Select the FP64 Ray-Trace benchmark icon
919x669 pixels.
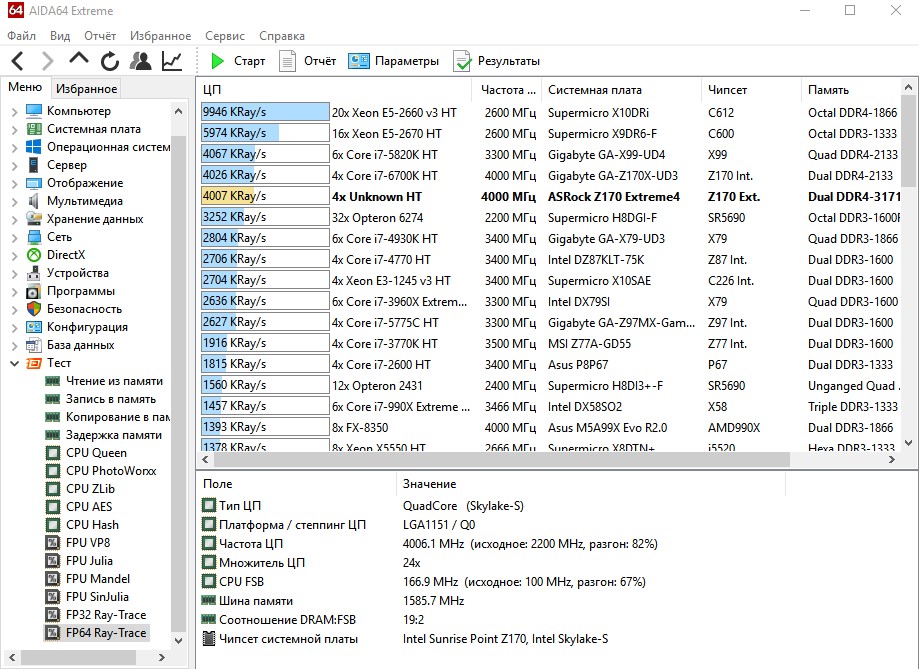[x=53, y=633]
